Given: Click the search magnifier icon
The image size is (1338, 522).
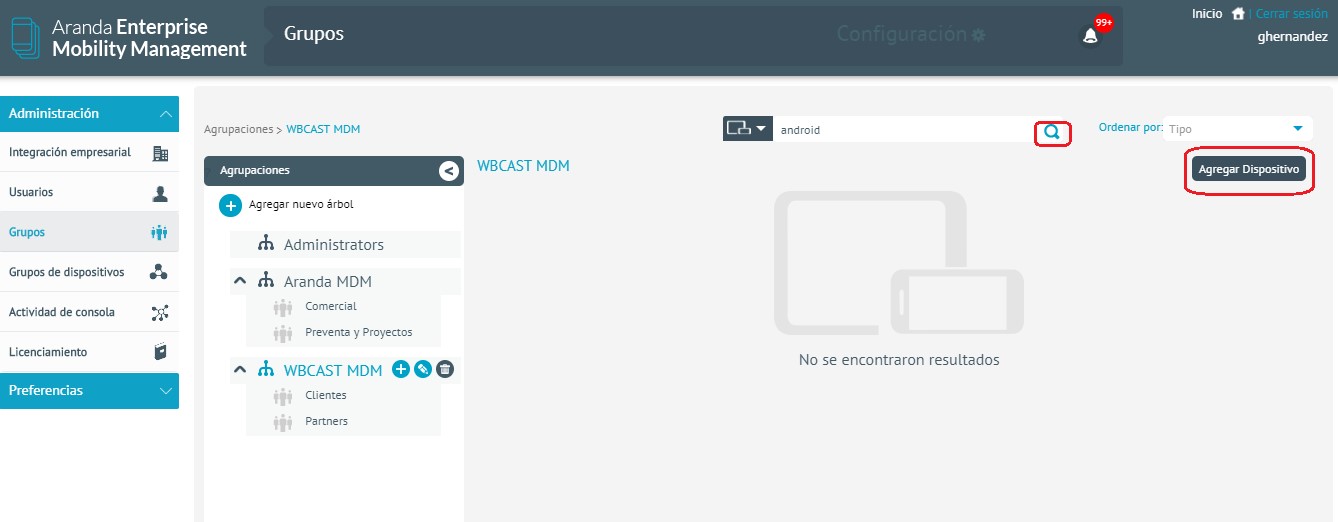Looking at the screenshot, I should pyautogui.click(x=1052, y=131).
